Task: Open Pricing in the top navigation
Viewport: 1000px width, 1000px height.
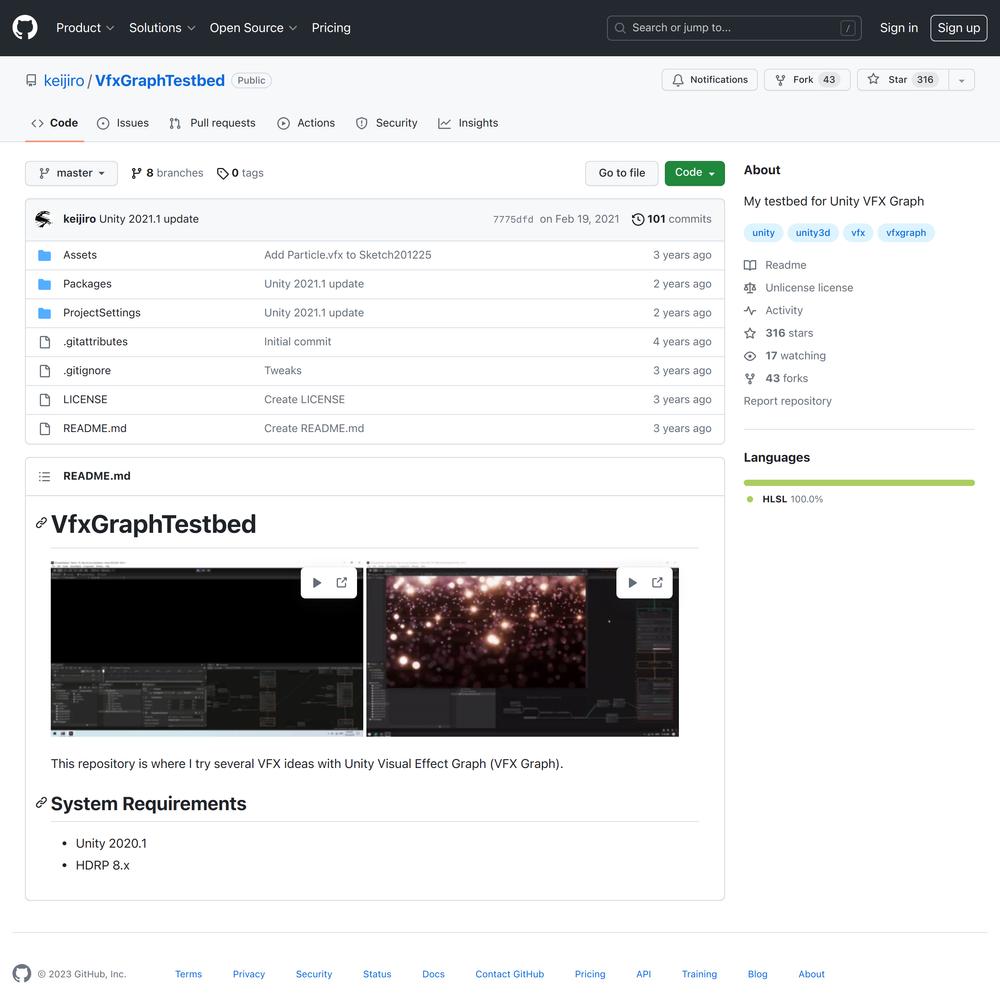Action: click(331, 28)
